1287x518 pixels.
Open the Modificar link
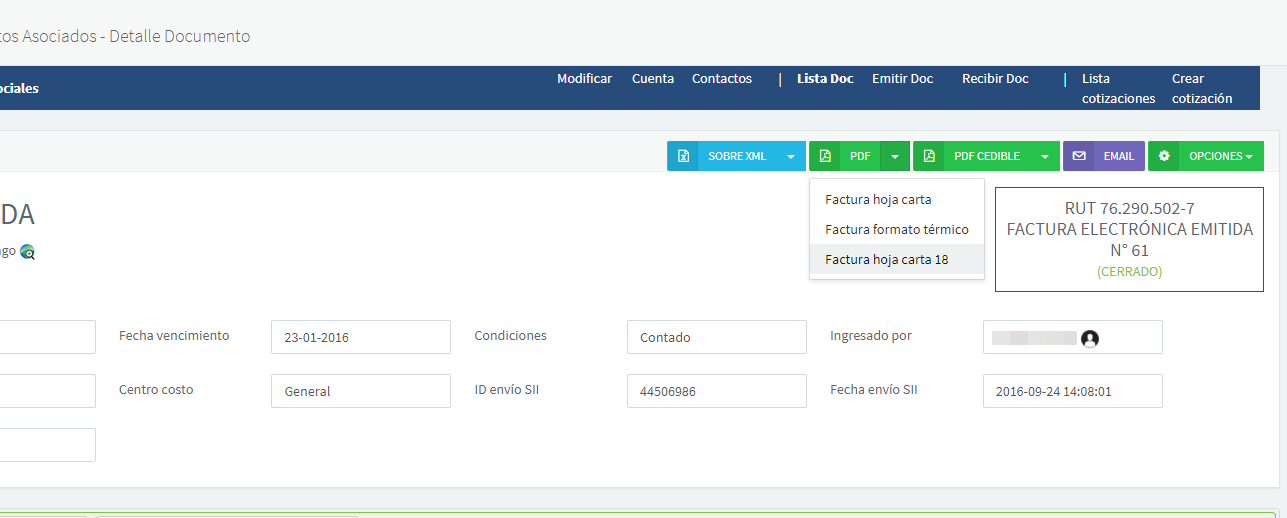pyautogui.click(x=584, y=79)
